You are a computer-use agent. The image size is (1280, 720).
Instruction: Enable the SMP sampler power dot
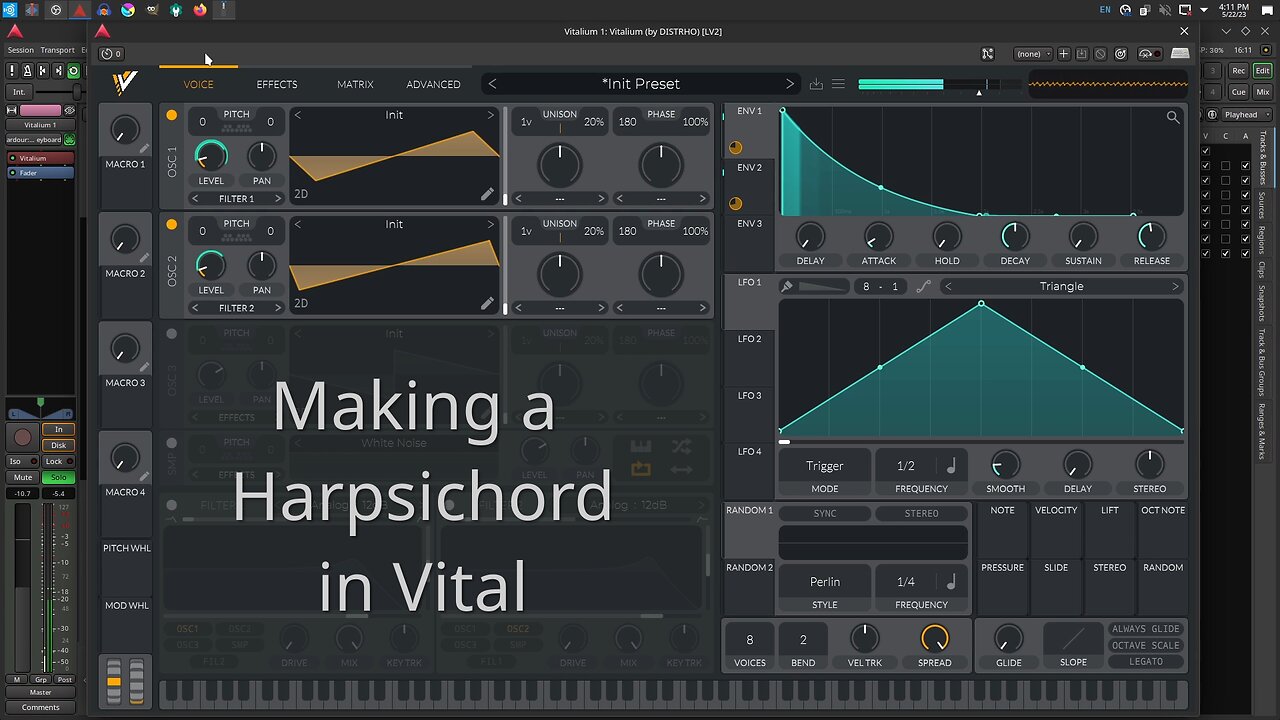(172, 443)
